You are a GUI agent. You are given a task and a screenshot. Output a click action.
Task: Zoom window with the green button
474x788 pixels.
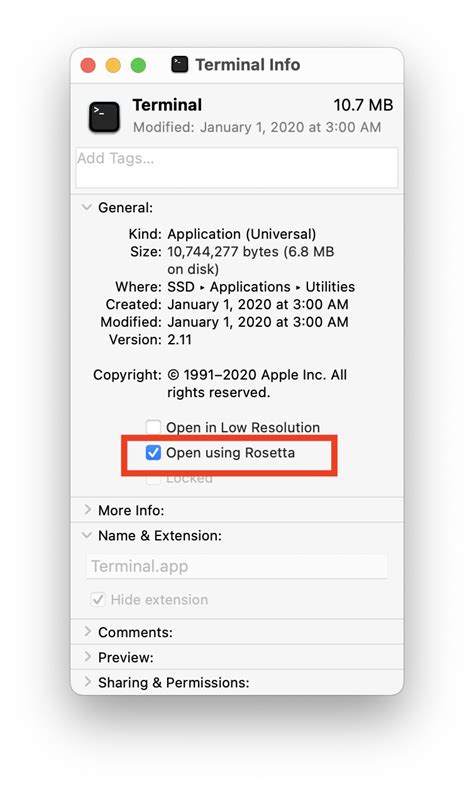coord(138,65)
